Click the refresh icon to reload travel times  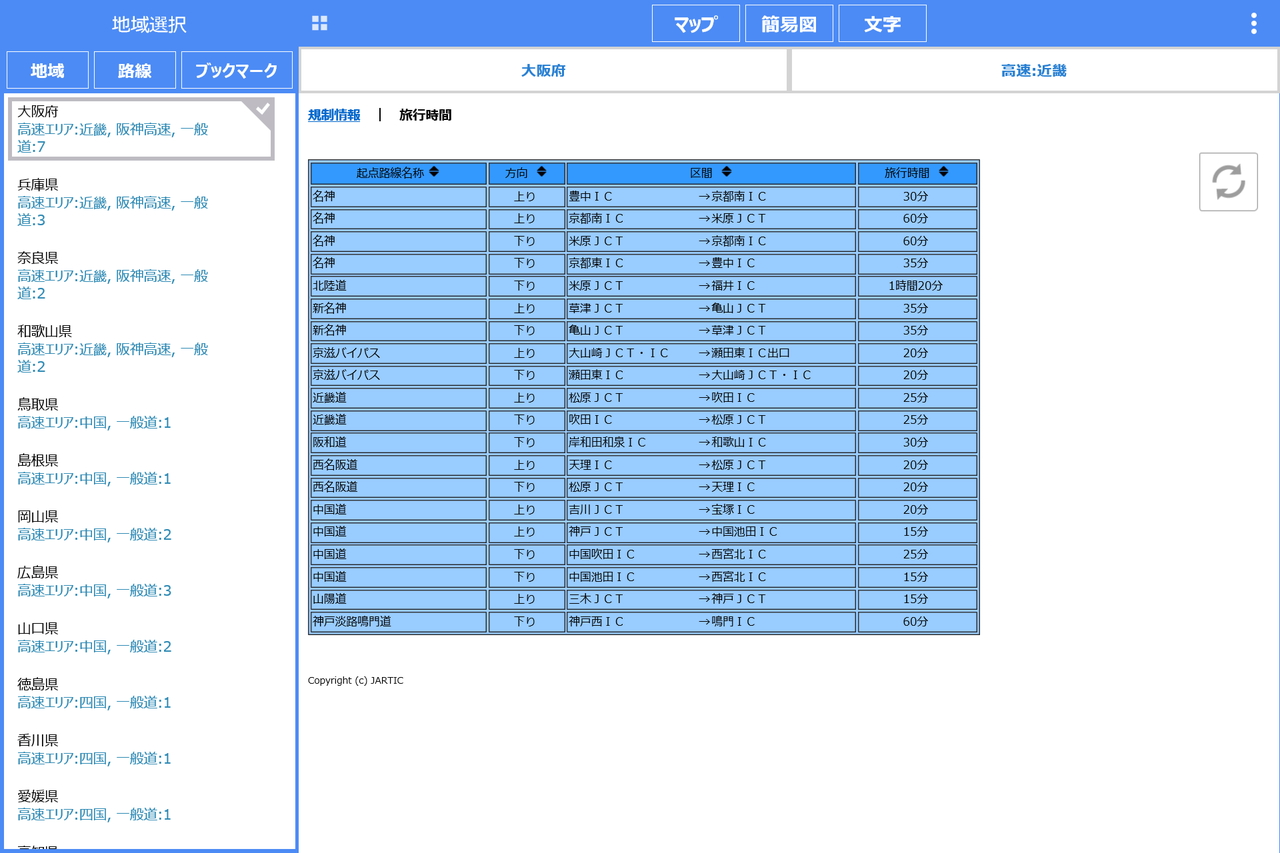pyautogui.click(x=1228, y=181)
